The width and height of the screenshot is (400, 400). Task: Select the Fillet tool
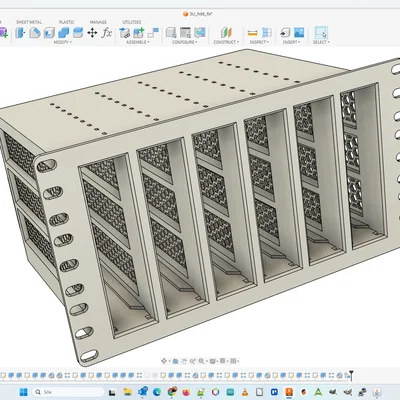click(35, 33)
